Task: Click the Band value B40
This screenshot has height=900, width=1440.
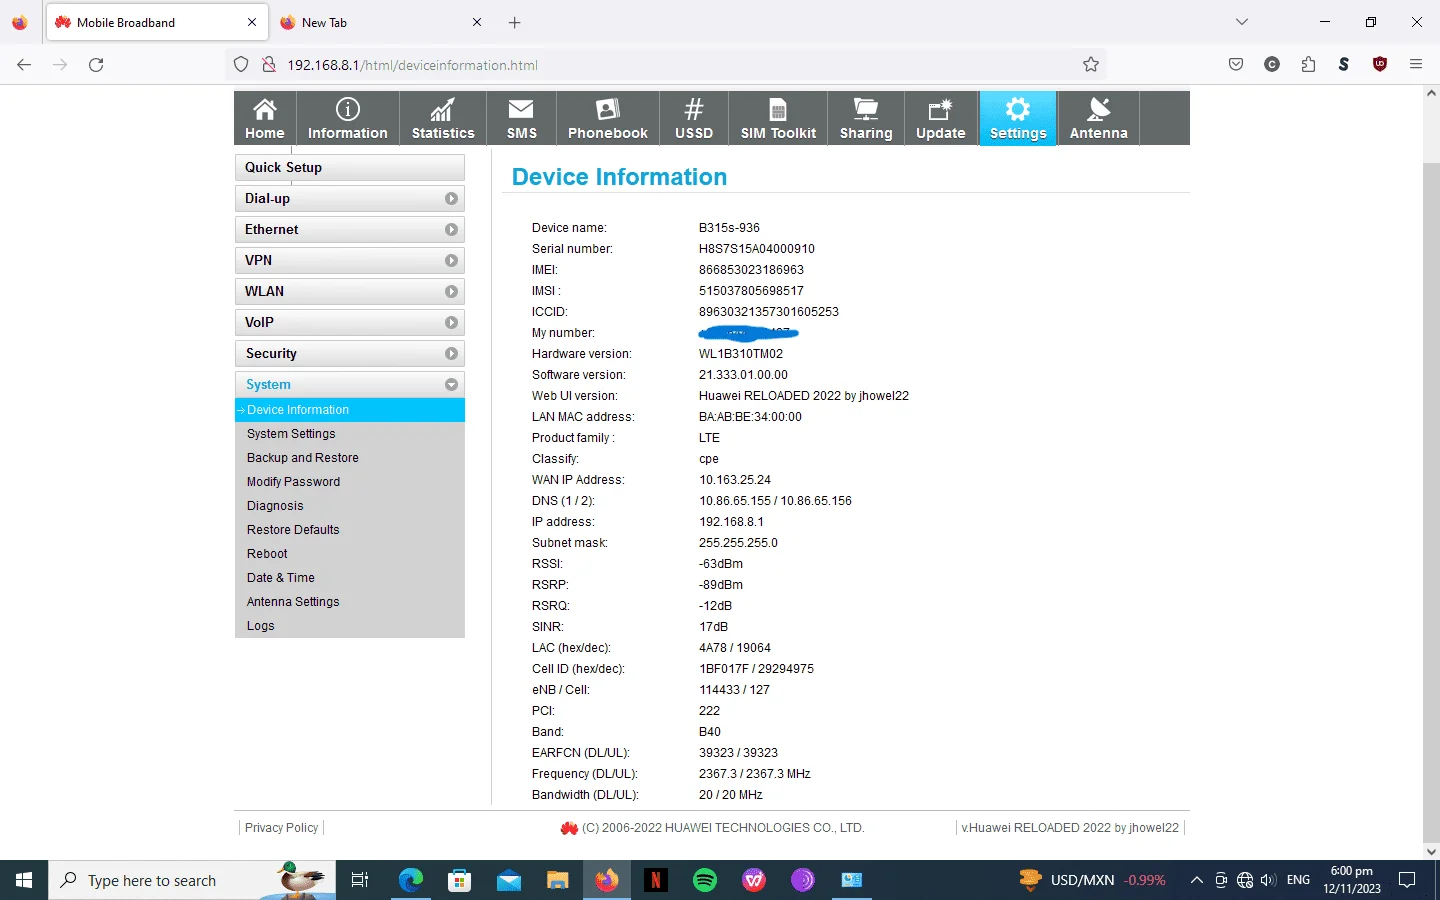Action: (710, 732)
